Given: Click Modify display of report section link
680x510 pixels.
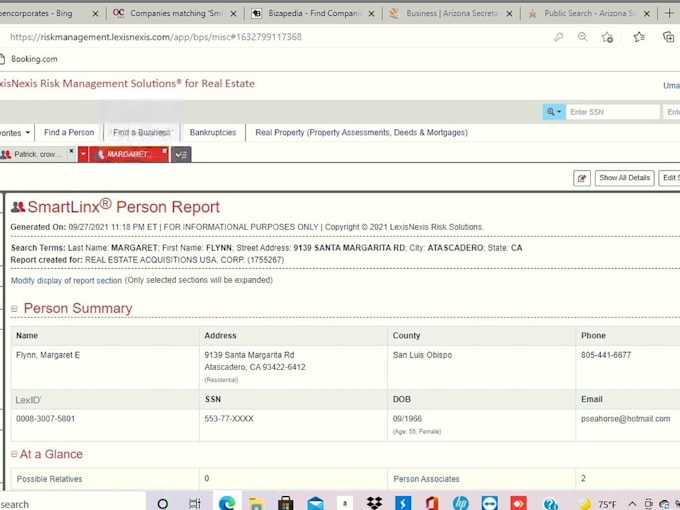Looking at the screenshot, I should [x=66, y=281].
